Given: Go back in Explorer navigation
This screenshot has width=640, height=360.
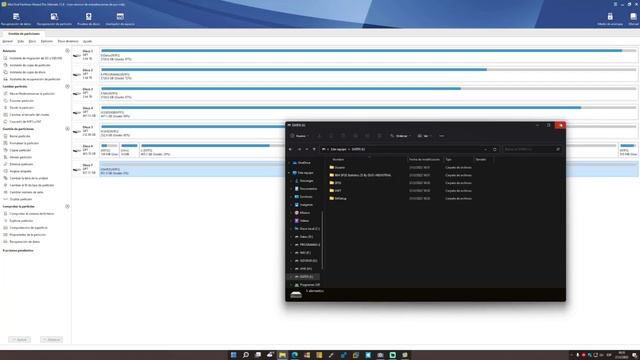Looking at the screenshot, I should coord(291,149).
